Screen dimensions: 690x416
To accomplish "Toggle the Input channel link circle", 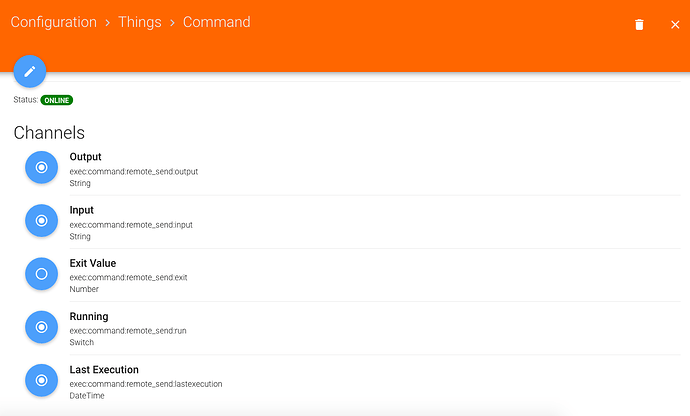I will [41, 220].
